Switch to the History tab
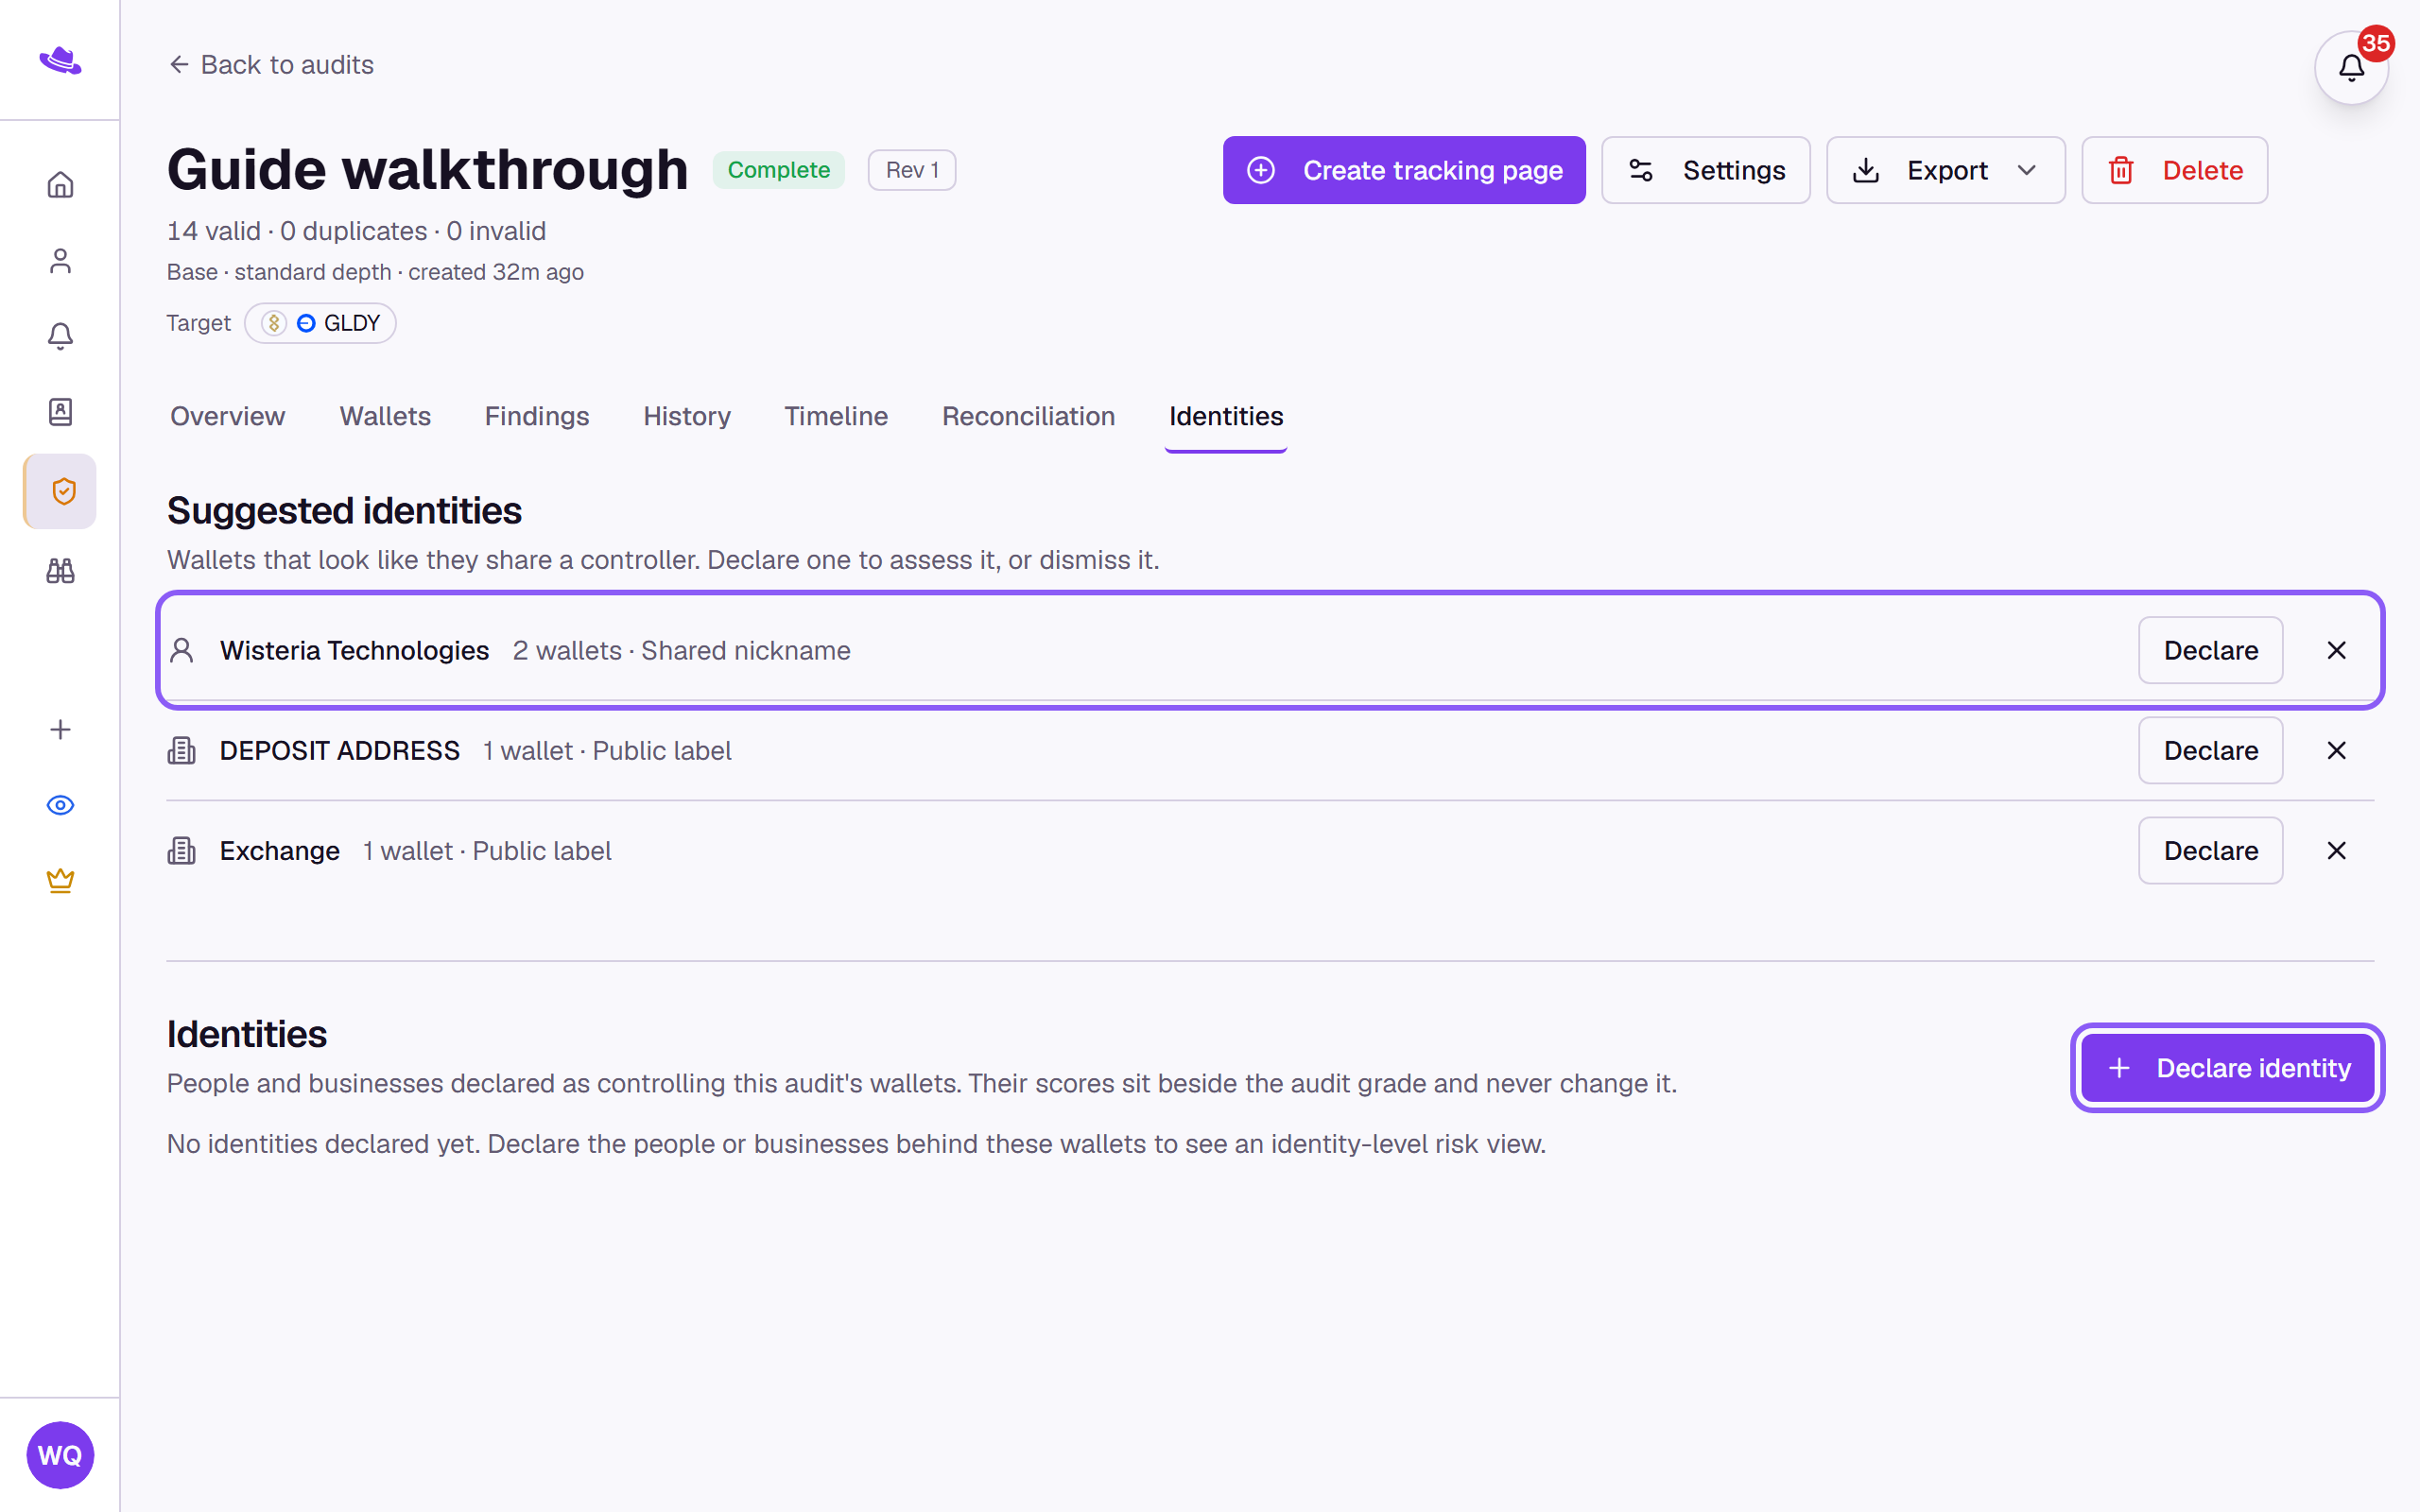 (x=687, y=416)
